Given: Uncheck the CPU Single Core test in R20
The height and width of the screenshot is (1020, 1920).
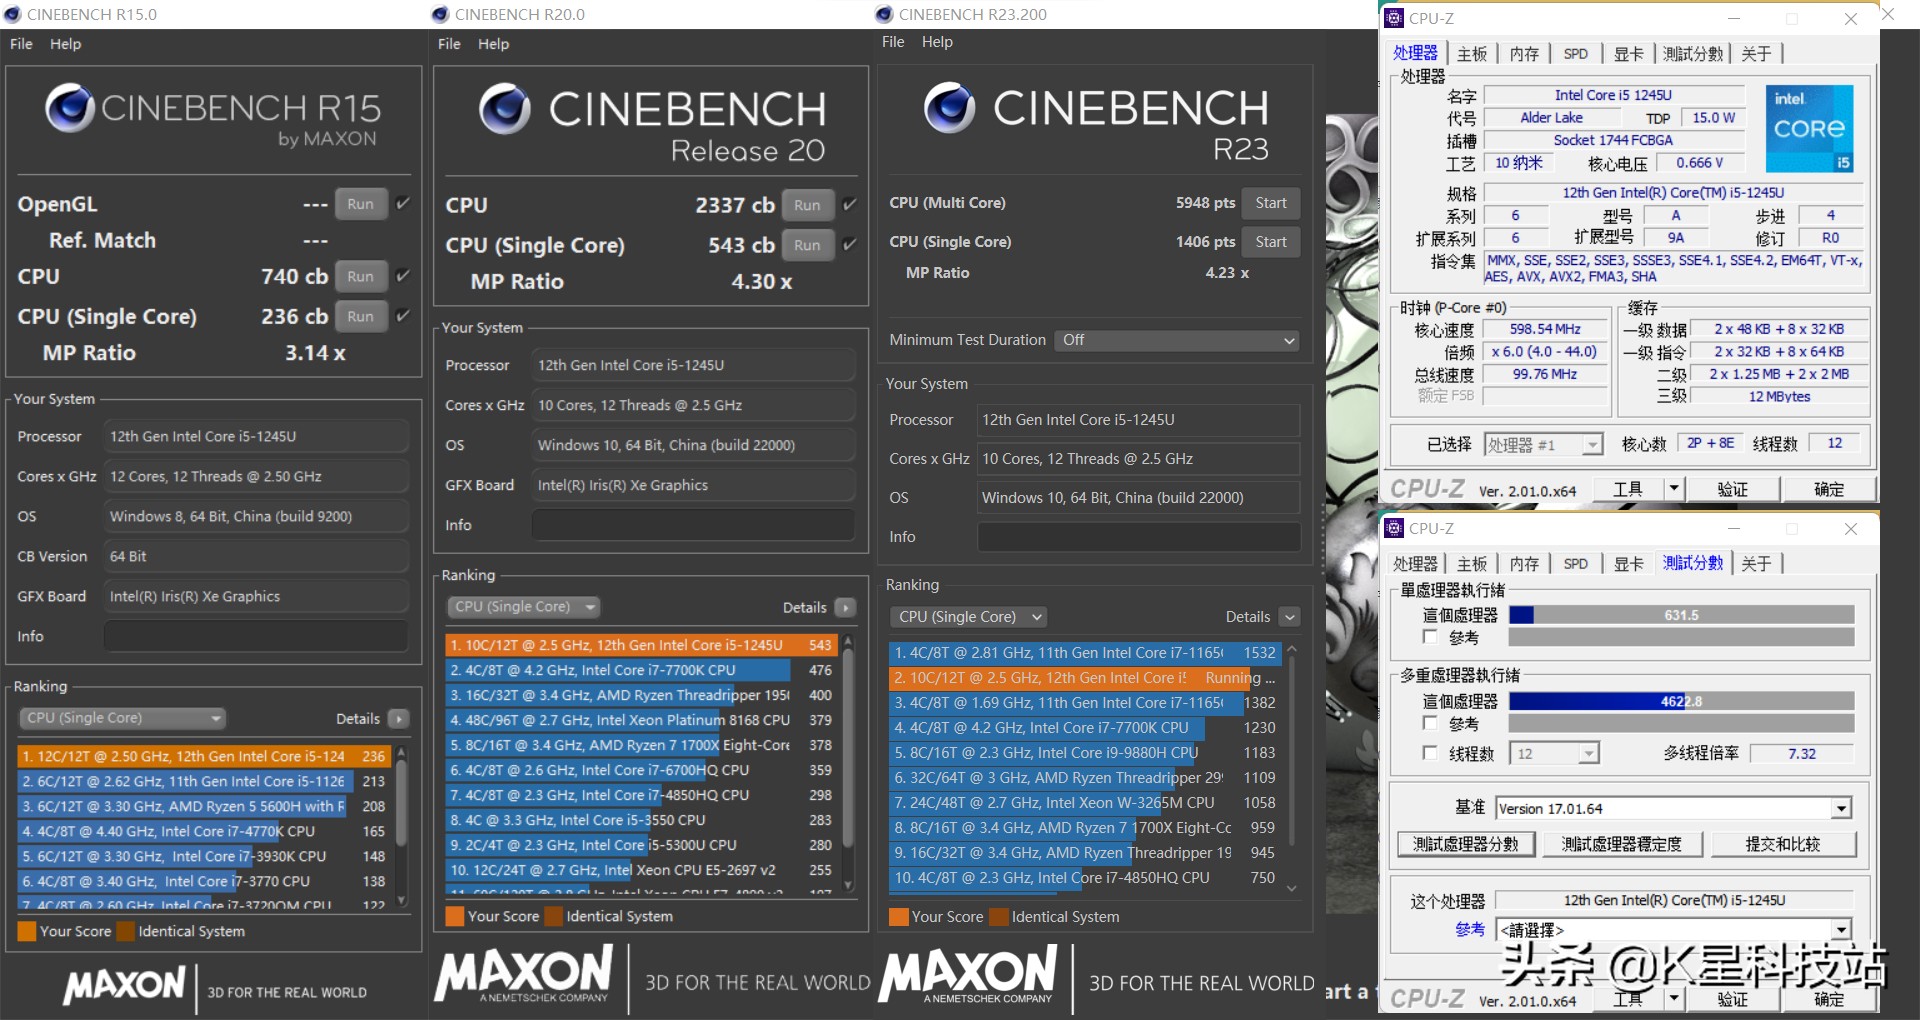Looking at the screenshot, I should 849,245.
